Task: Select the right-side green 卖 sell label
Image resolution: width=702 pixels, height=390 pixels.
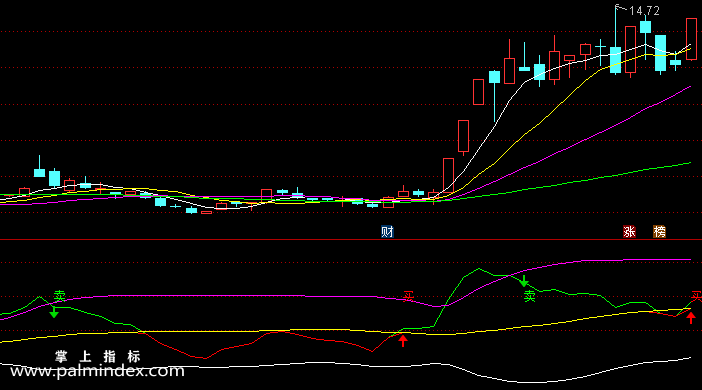Action: pyautogui.click(x=530, y=296)
